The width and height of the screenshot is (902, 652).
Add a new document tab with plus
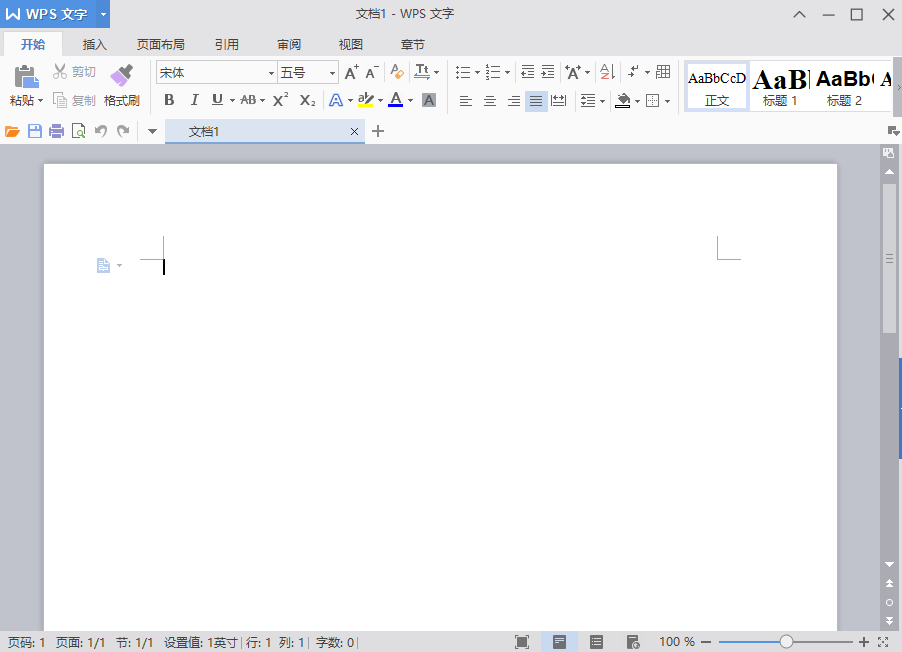point(378,131)
